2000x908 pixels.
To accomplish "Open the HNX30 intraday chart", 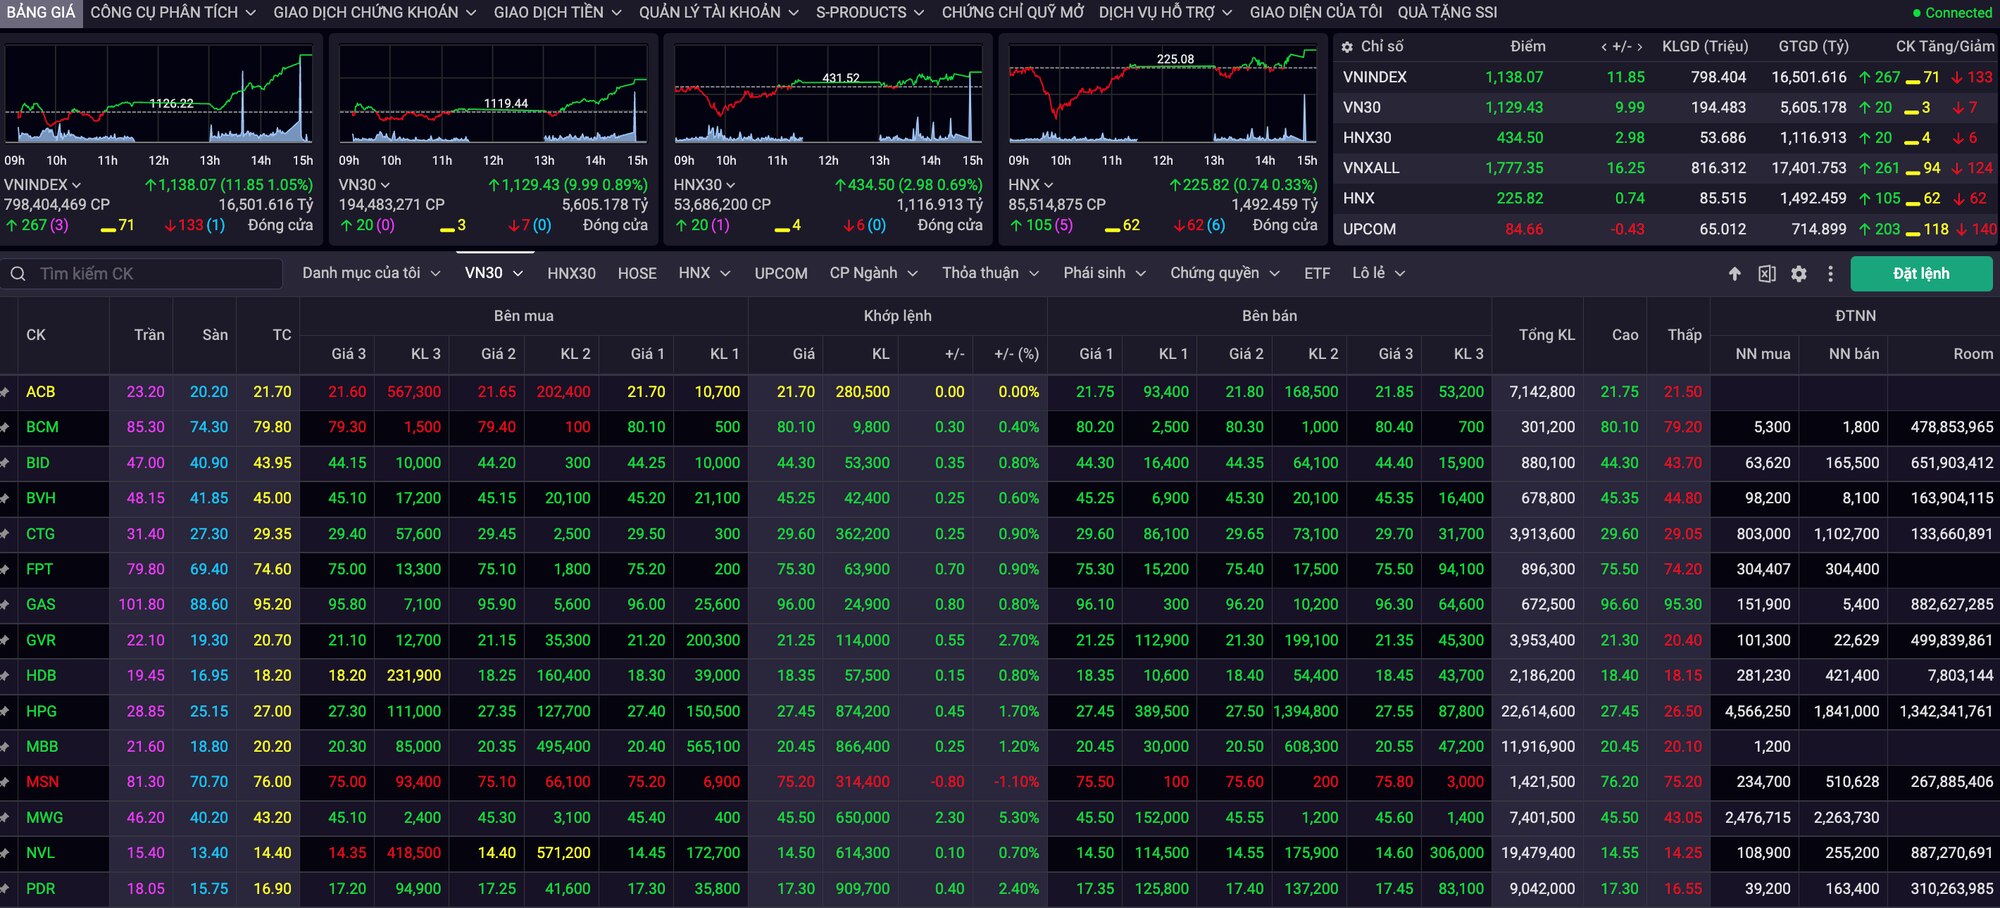I will [828, 94].
